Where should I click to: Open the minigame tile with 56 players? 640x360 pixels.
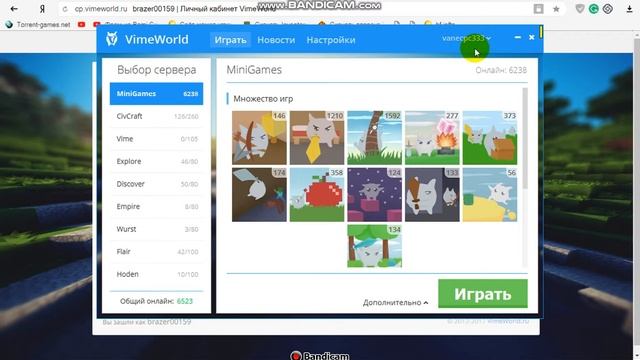pyautogui.click(x=490, y=195)
